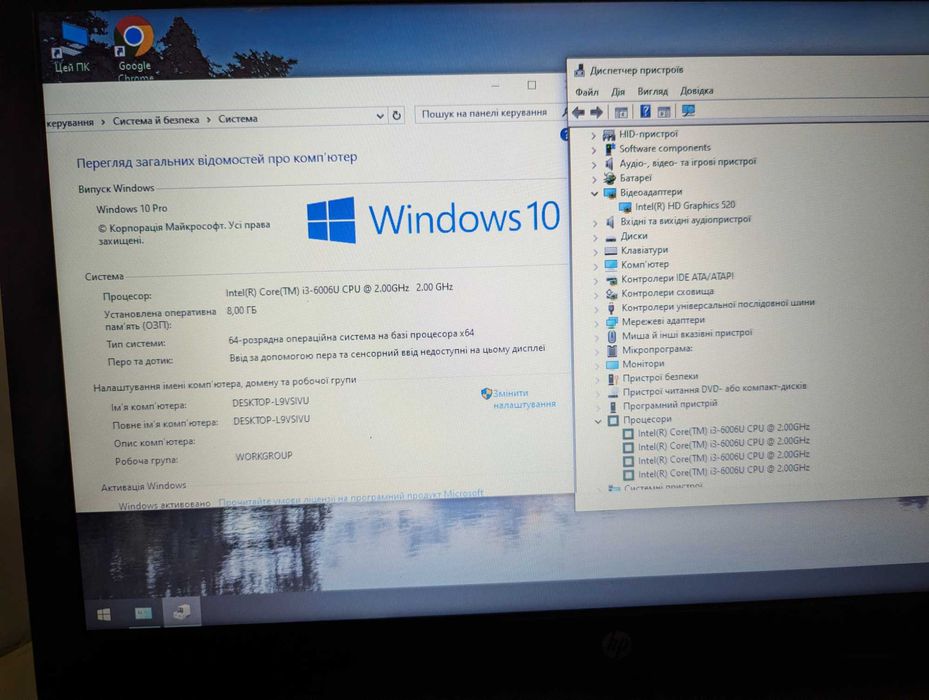Click the Device Manager taskbar button
Image resolution: width=929 pixels, height=700 pixels.
[182, 612]
